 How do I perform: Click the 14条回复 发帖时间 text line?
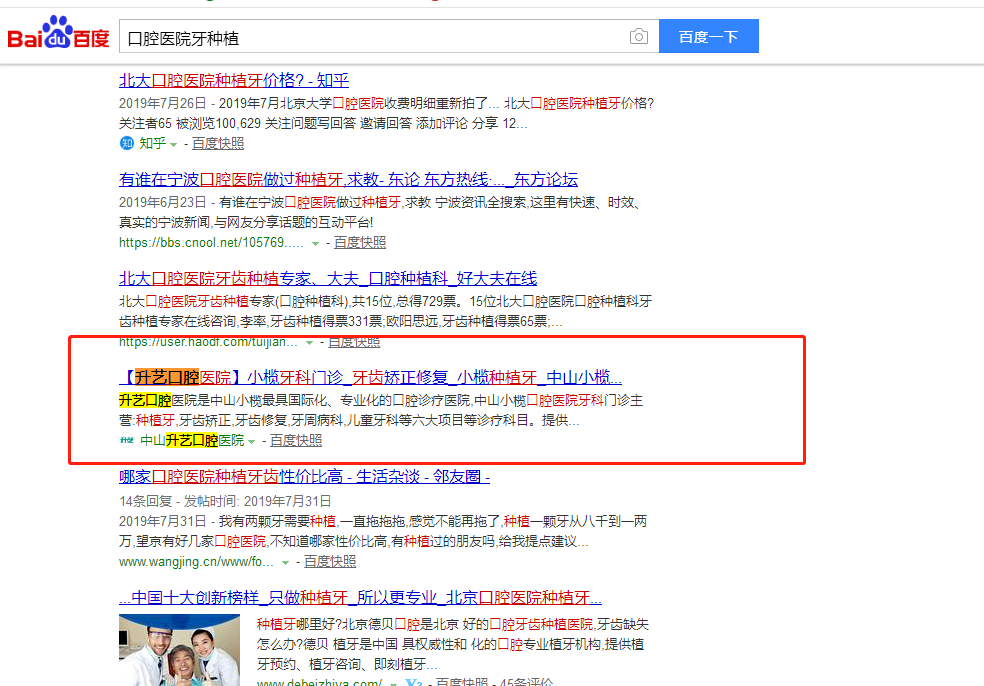tap(225, 501)
